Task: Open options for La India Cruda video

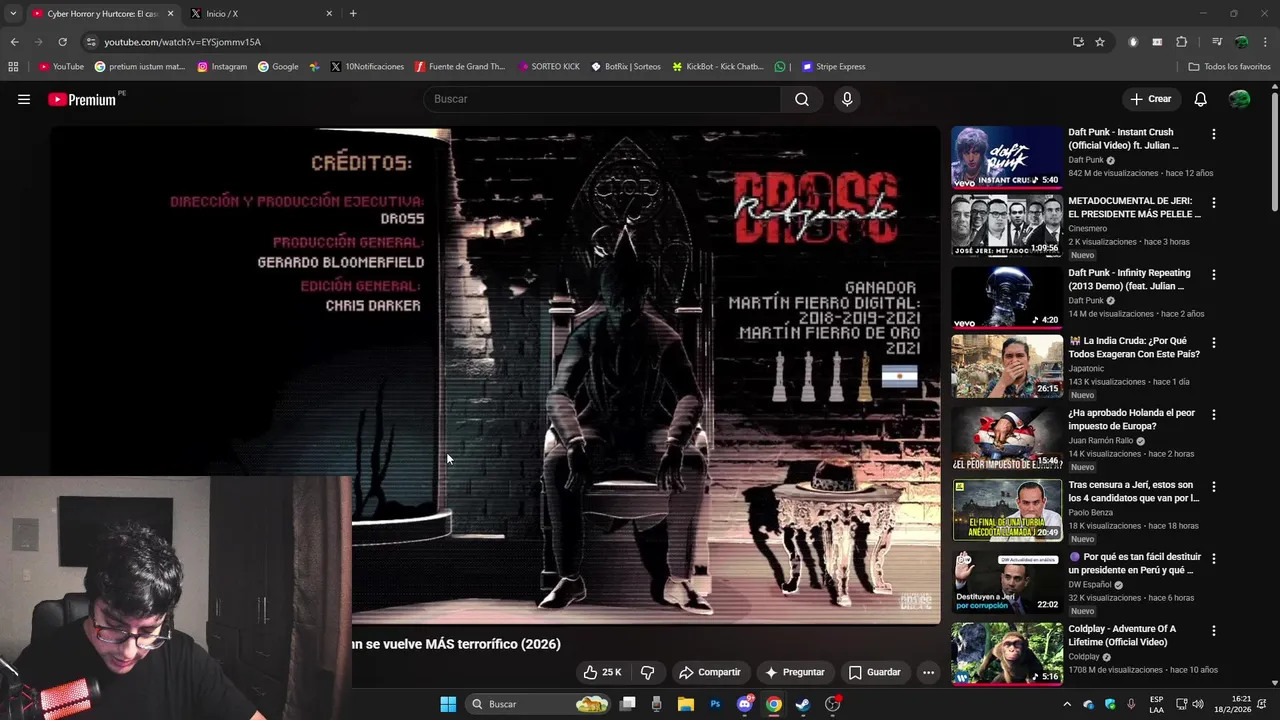Action: tap(1214, 342)
